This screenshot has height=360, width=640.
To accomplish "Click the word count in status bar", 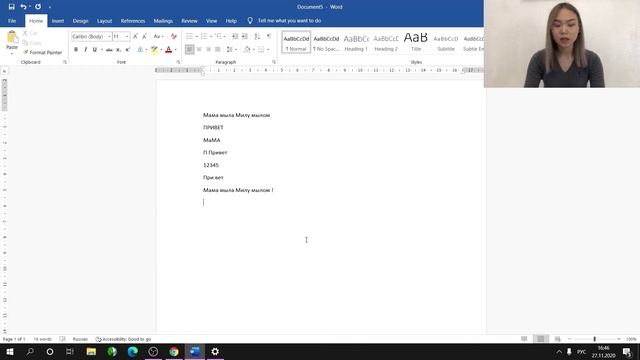I will (x=42, y=339).
